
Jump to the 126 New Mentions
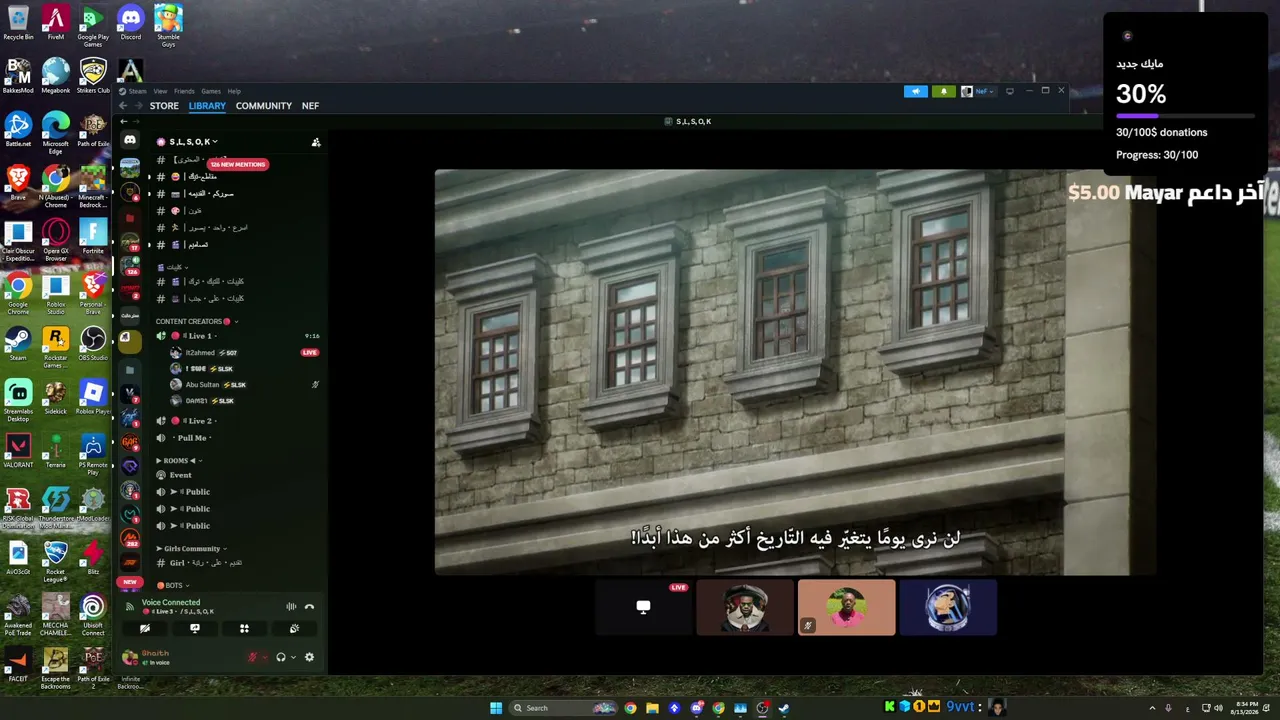pyautogui.click(x=238, y=164)
